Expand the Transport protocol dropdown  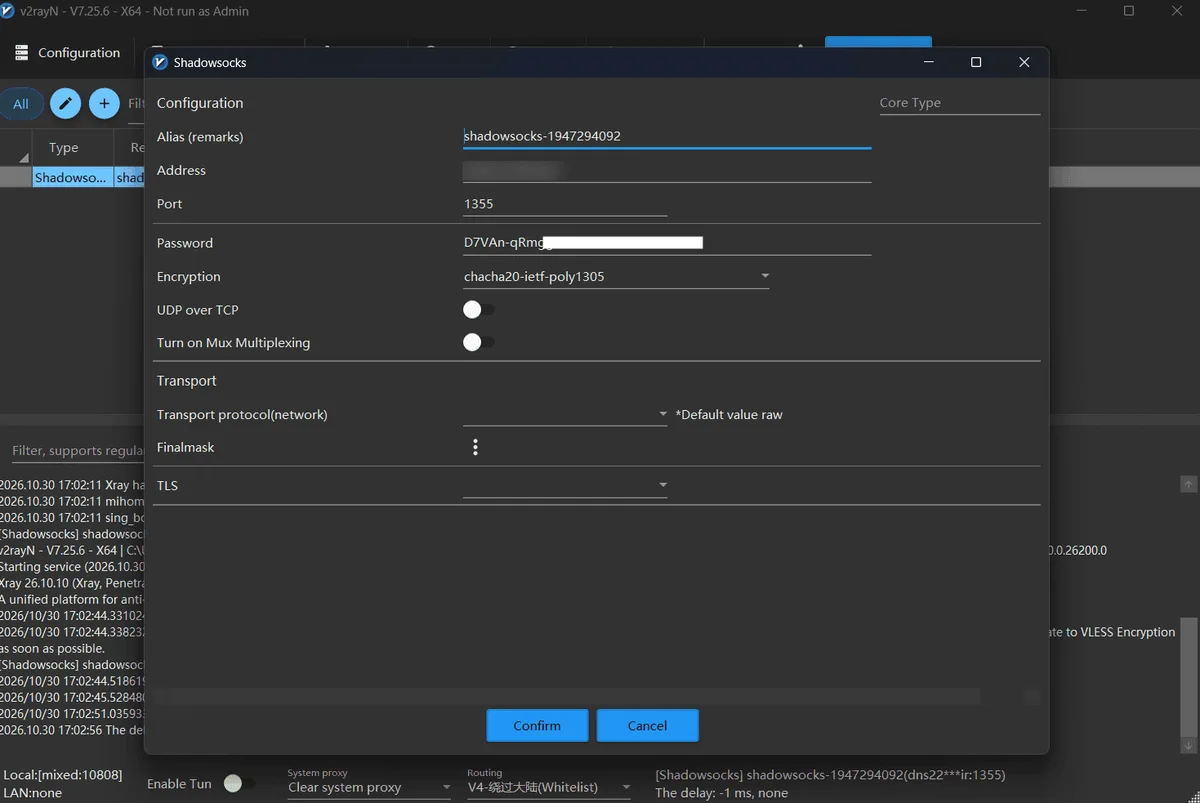(x=565, y=414)
